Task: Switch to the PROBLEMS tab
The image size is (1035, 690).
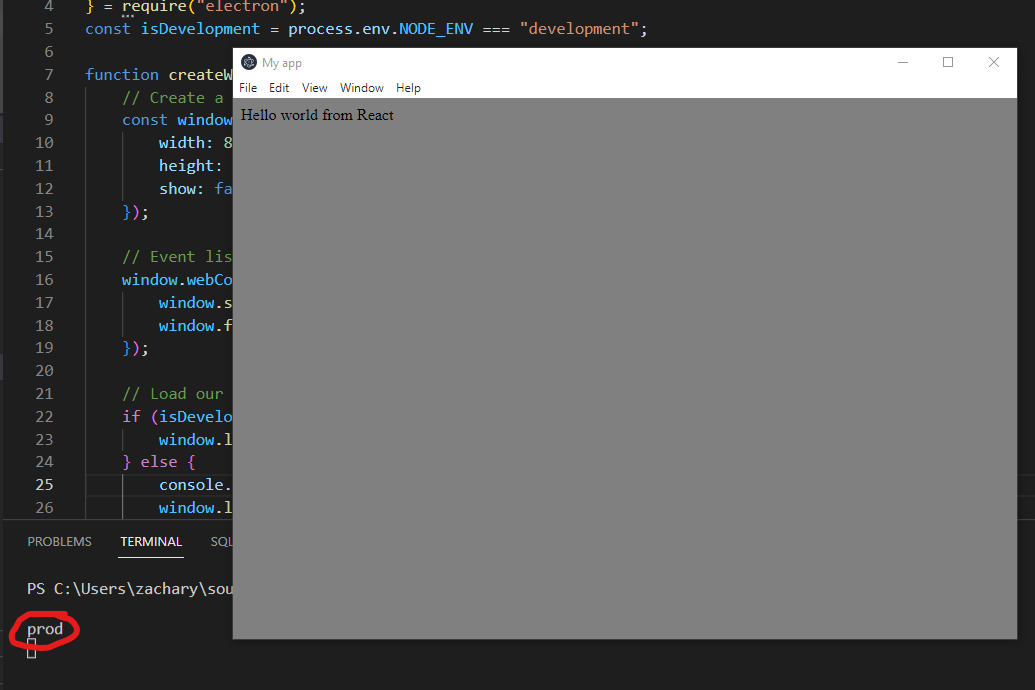Action: pos(59,541)
